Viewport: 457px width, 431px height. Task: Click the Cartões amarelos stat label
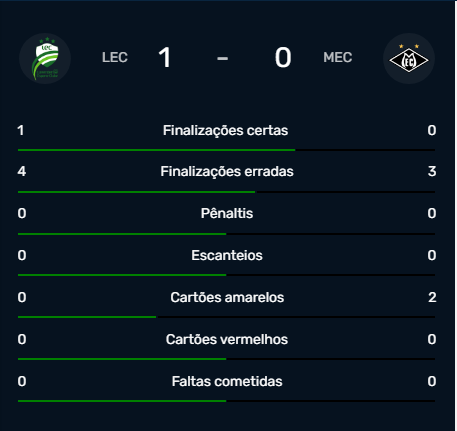[x=227, y=297]
